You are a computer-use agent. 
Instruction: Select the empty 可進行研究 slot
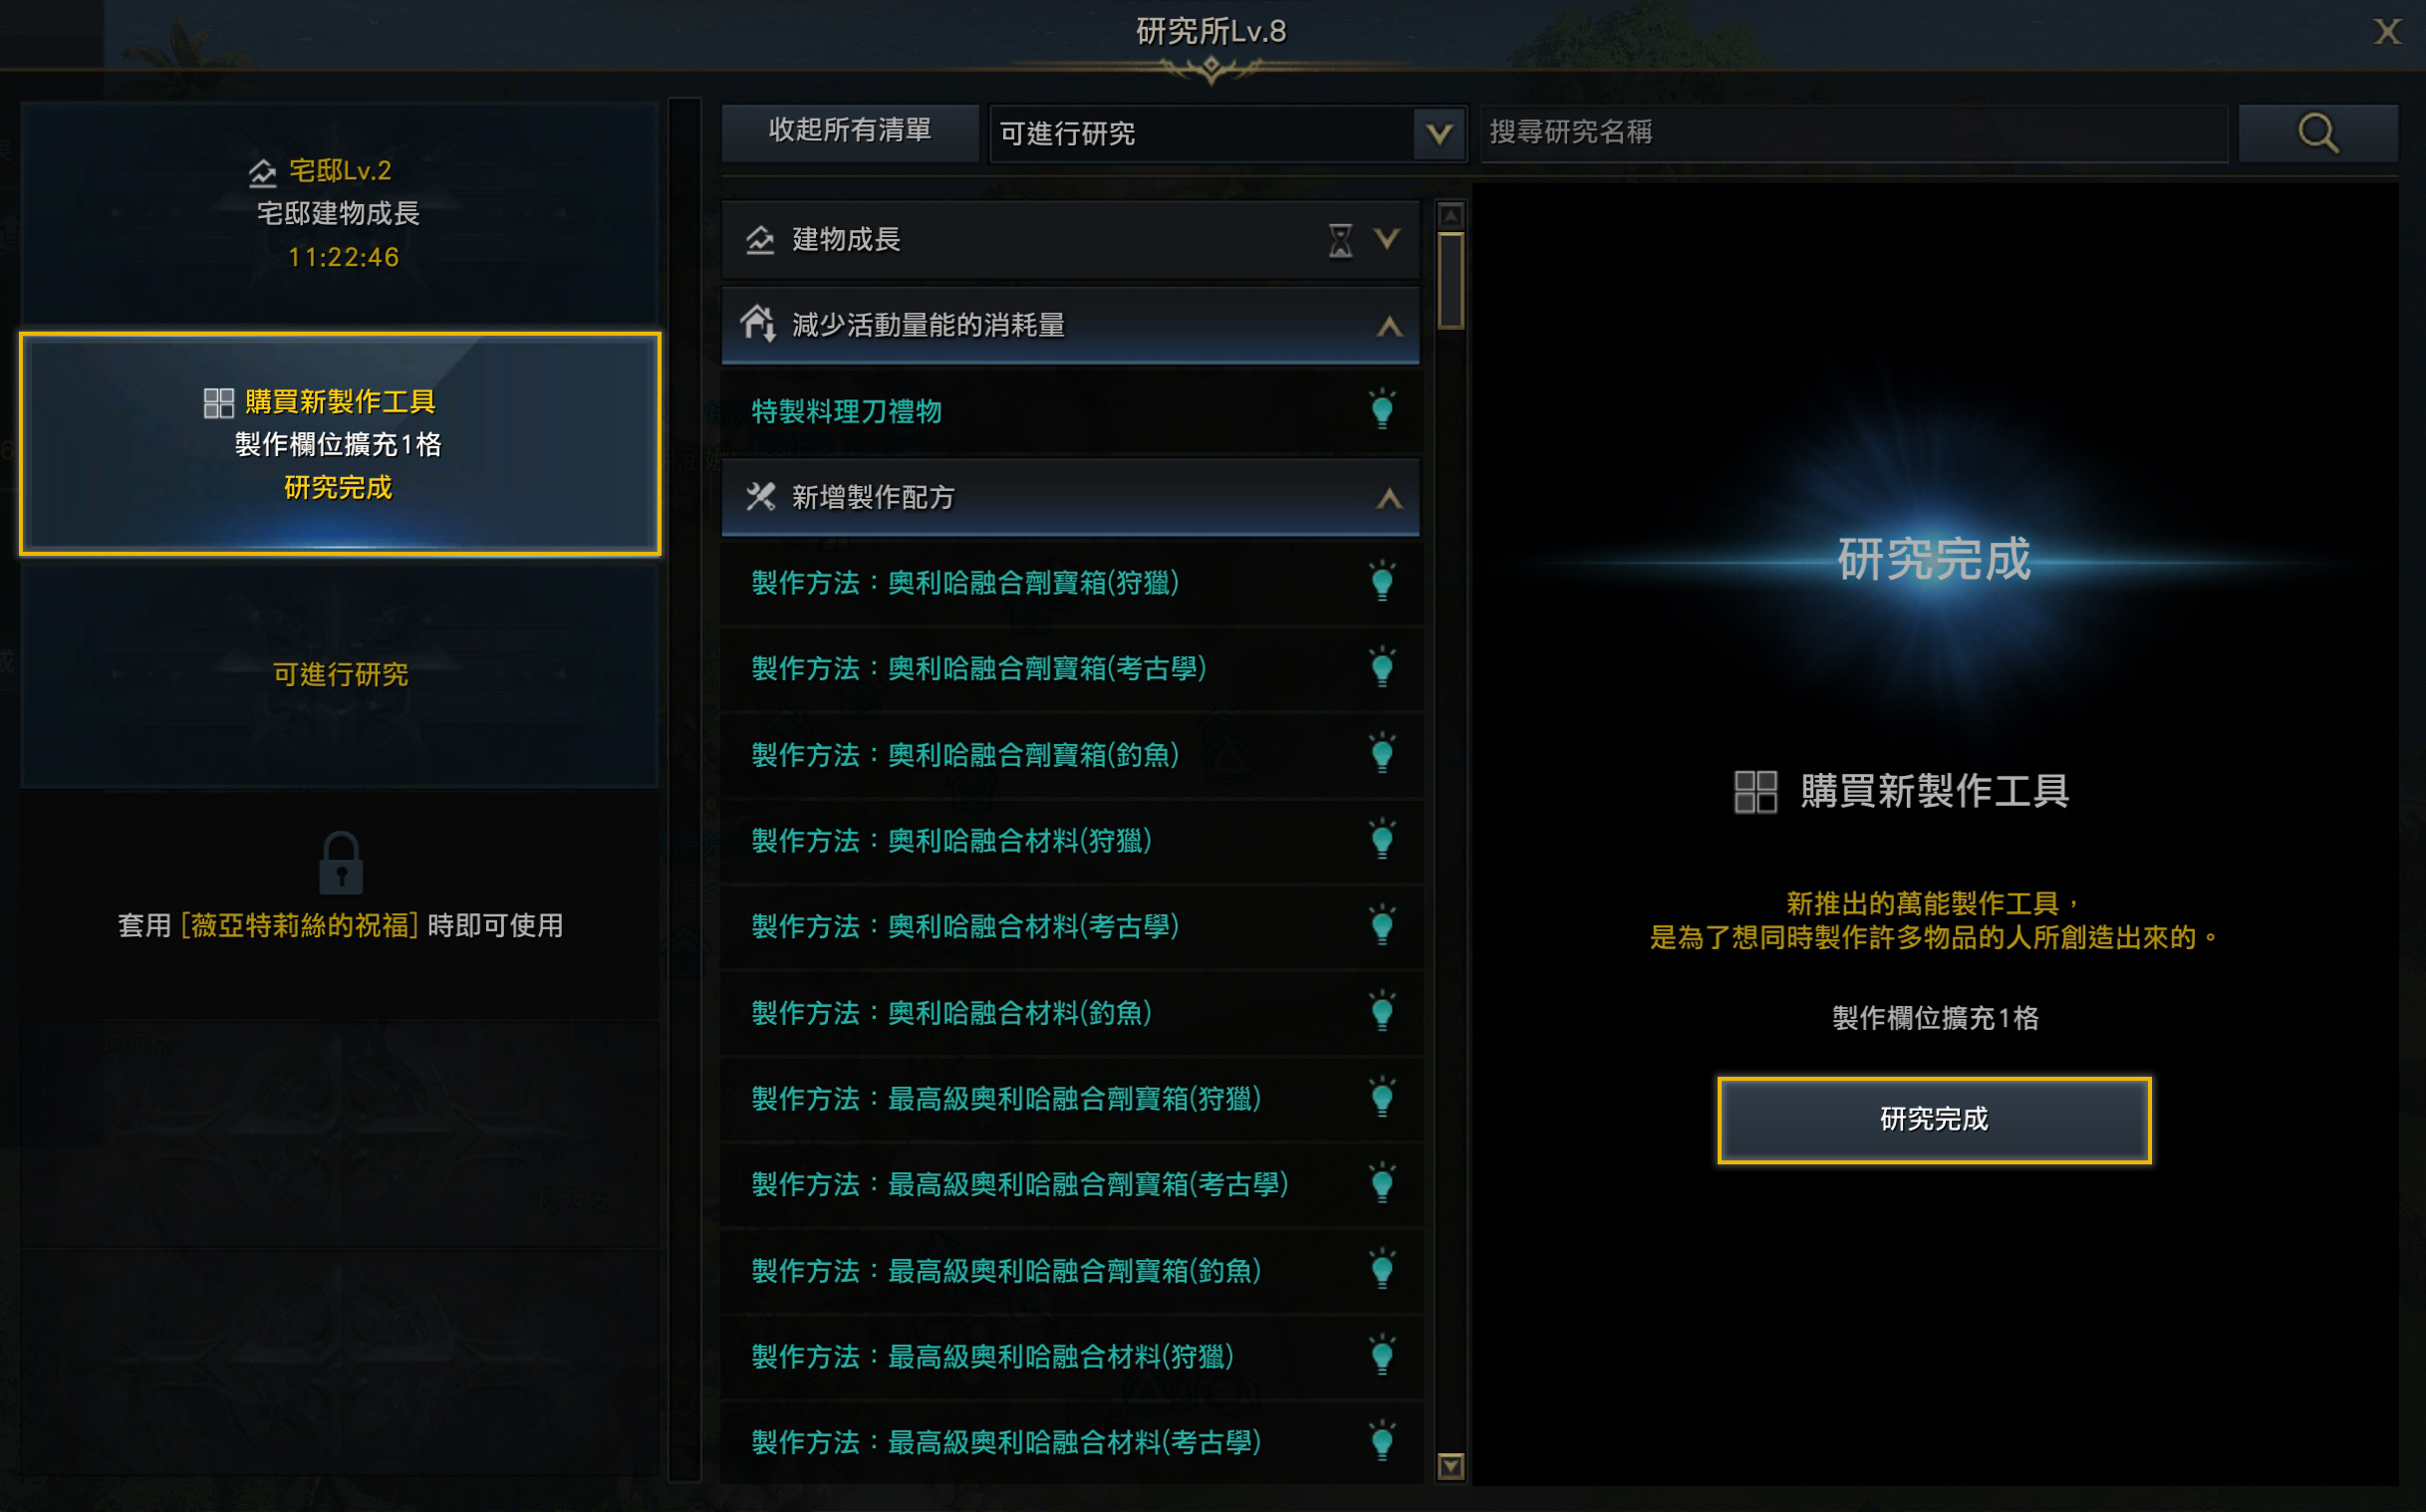click(340, 675)
